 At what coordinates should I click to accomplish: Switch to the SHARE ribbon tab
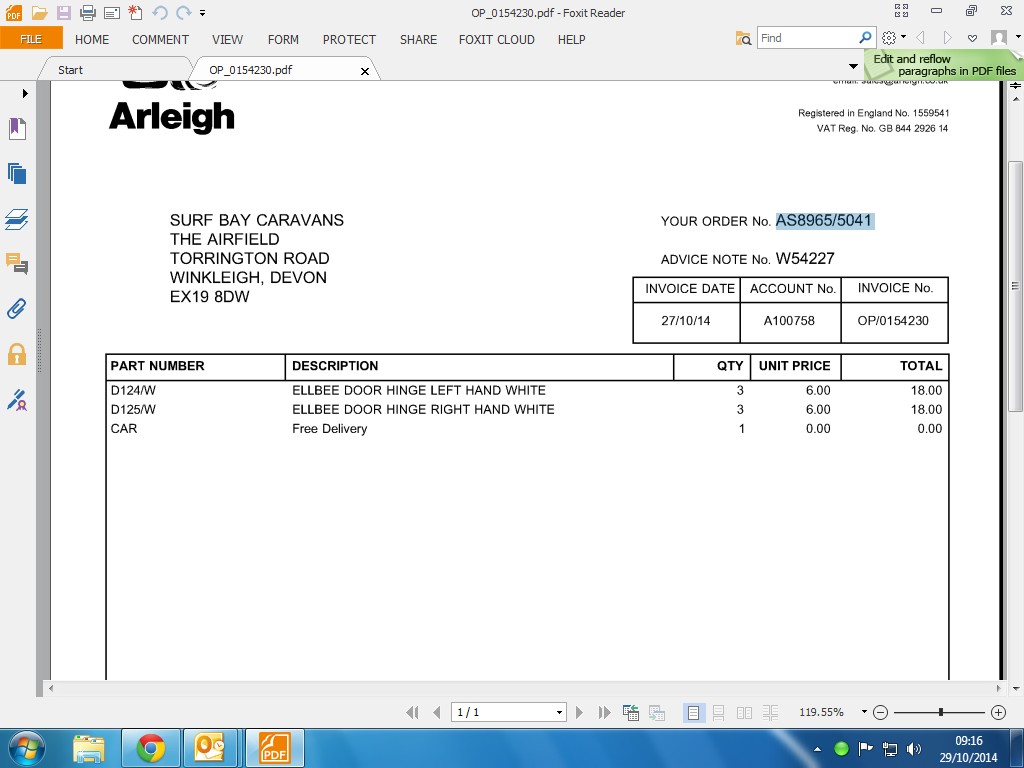[x=419, y=39]
